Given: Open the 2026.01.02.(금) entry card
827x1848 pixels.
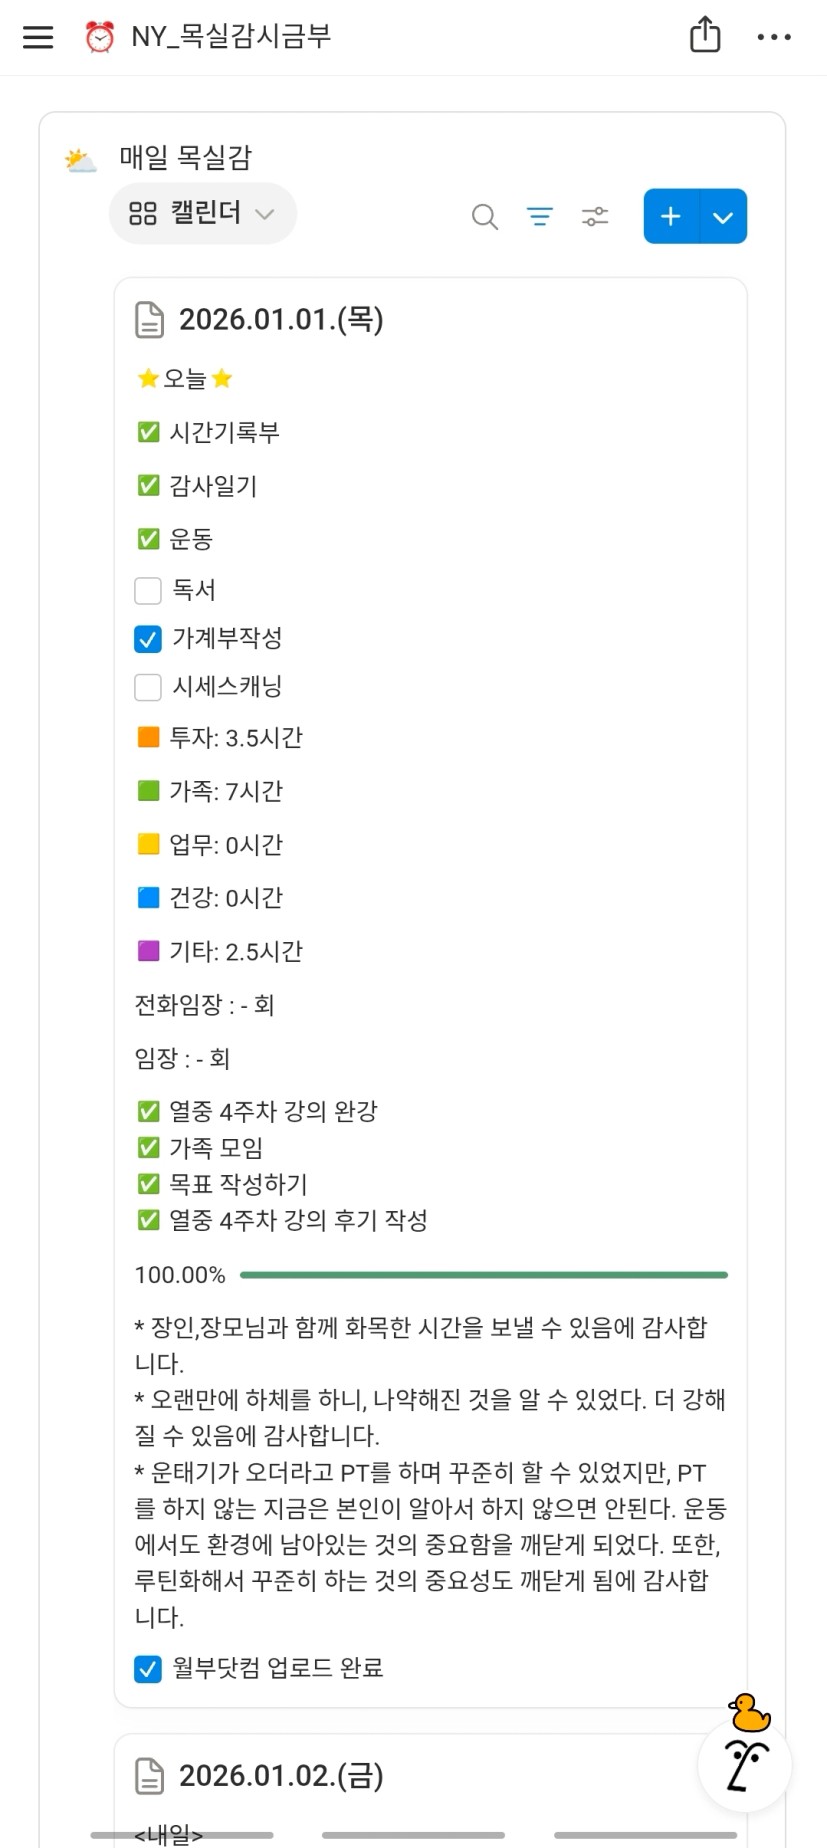Looking at the screenshot, I should [x=281, y=1776].
